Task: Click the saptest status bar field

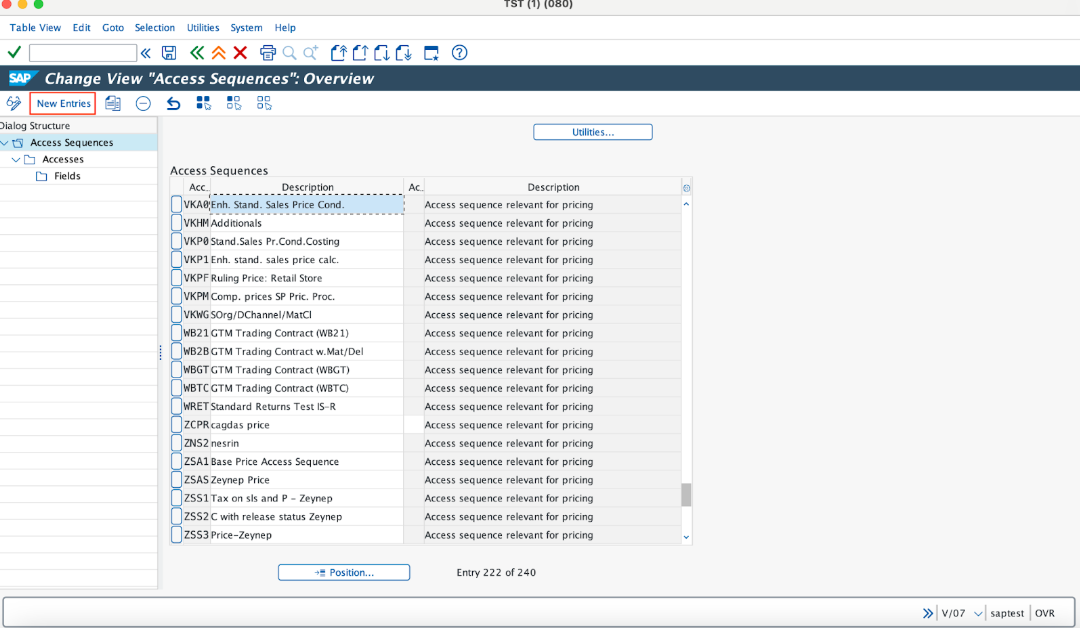Action: coord(1007,613)
